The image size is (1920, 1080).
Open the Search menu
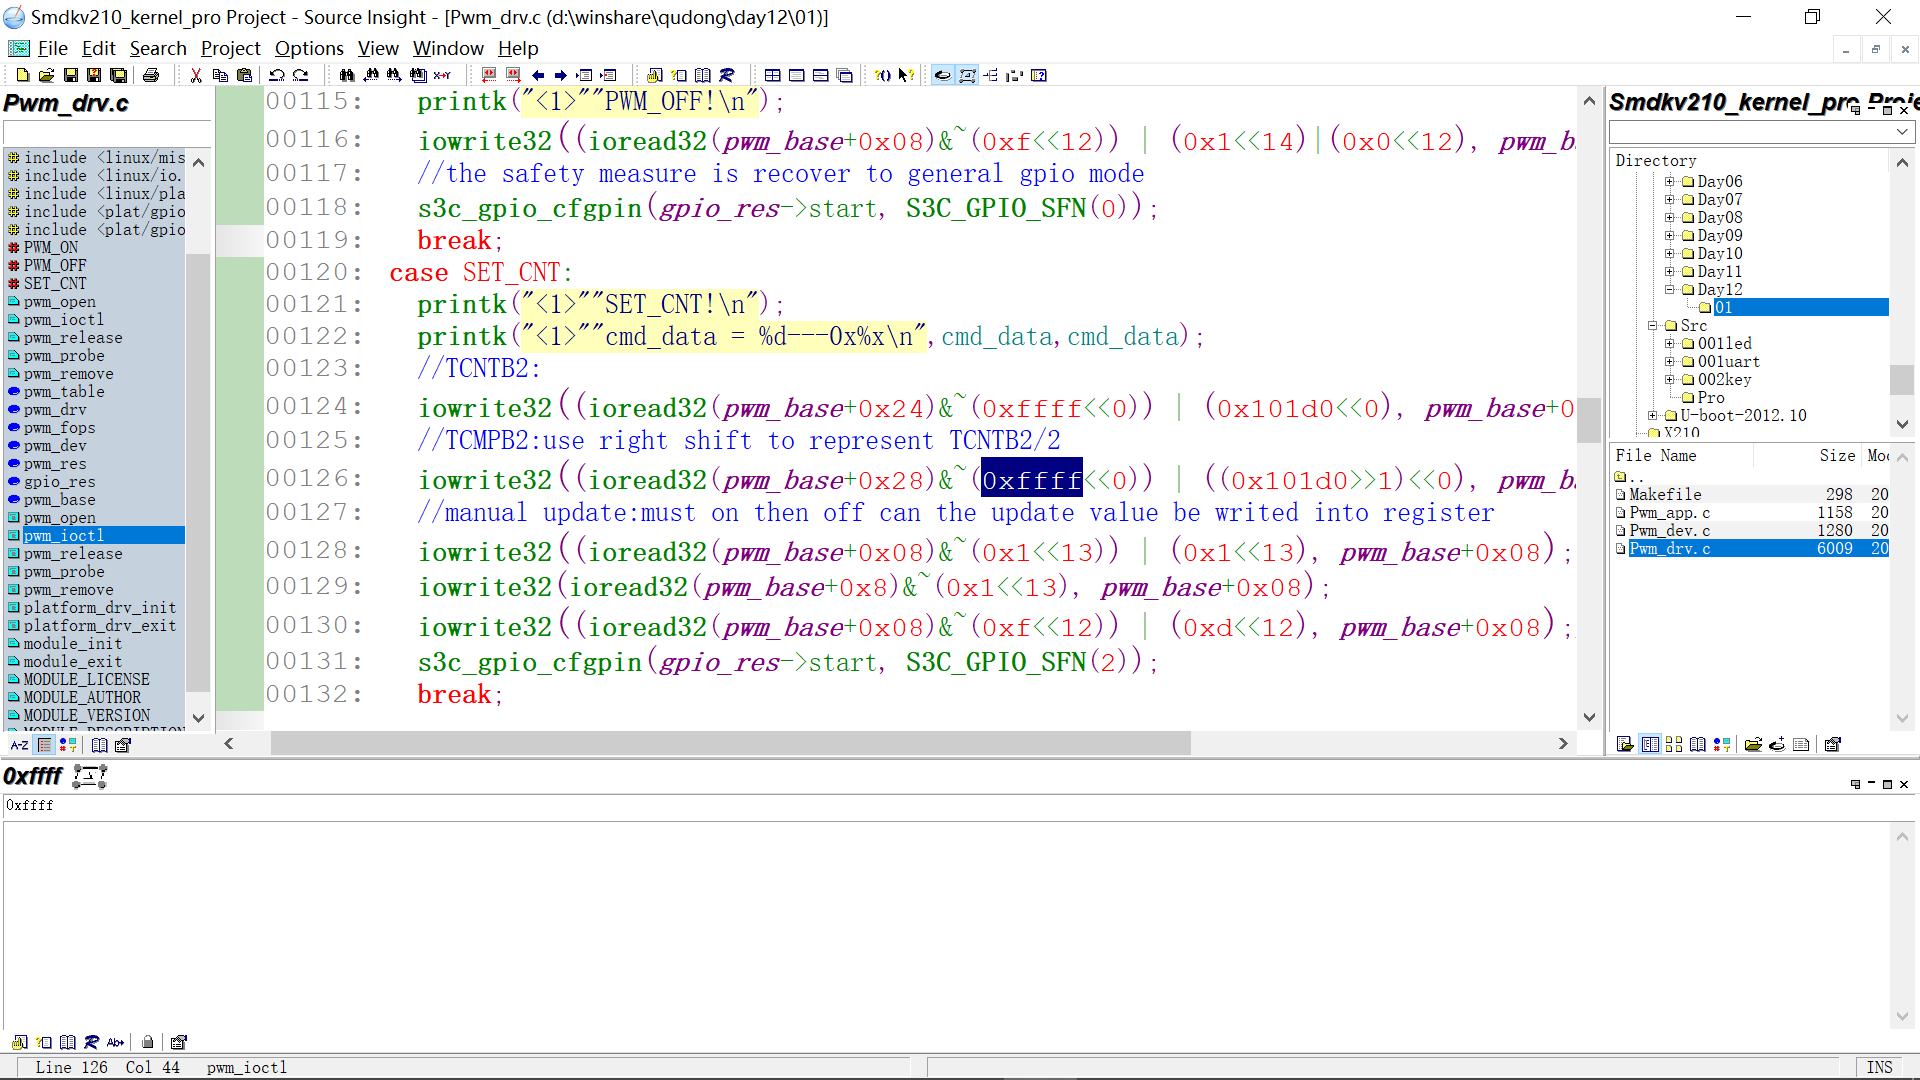(x=158, y=48)
